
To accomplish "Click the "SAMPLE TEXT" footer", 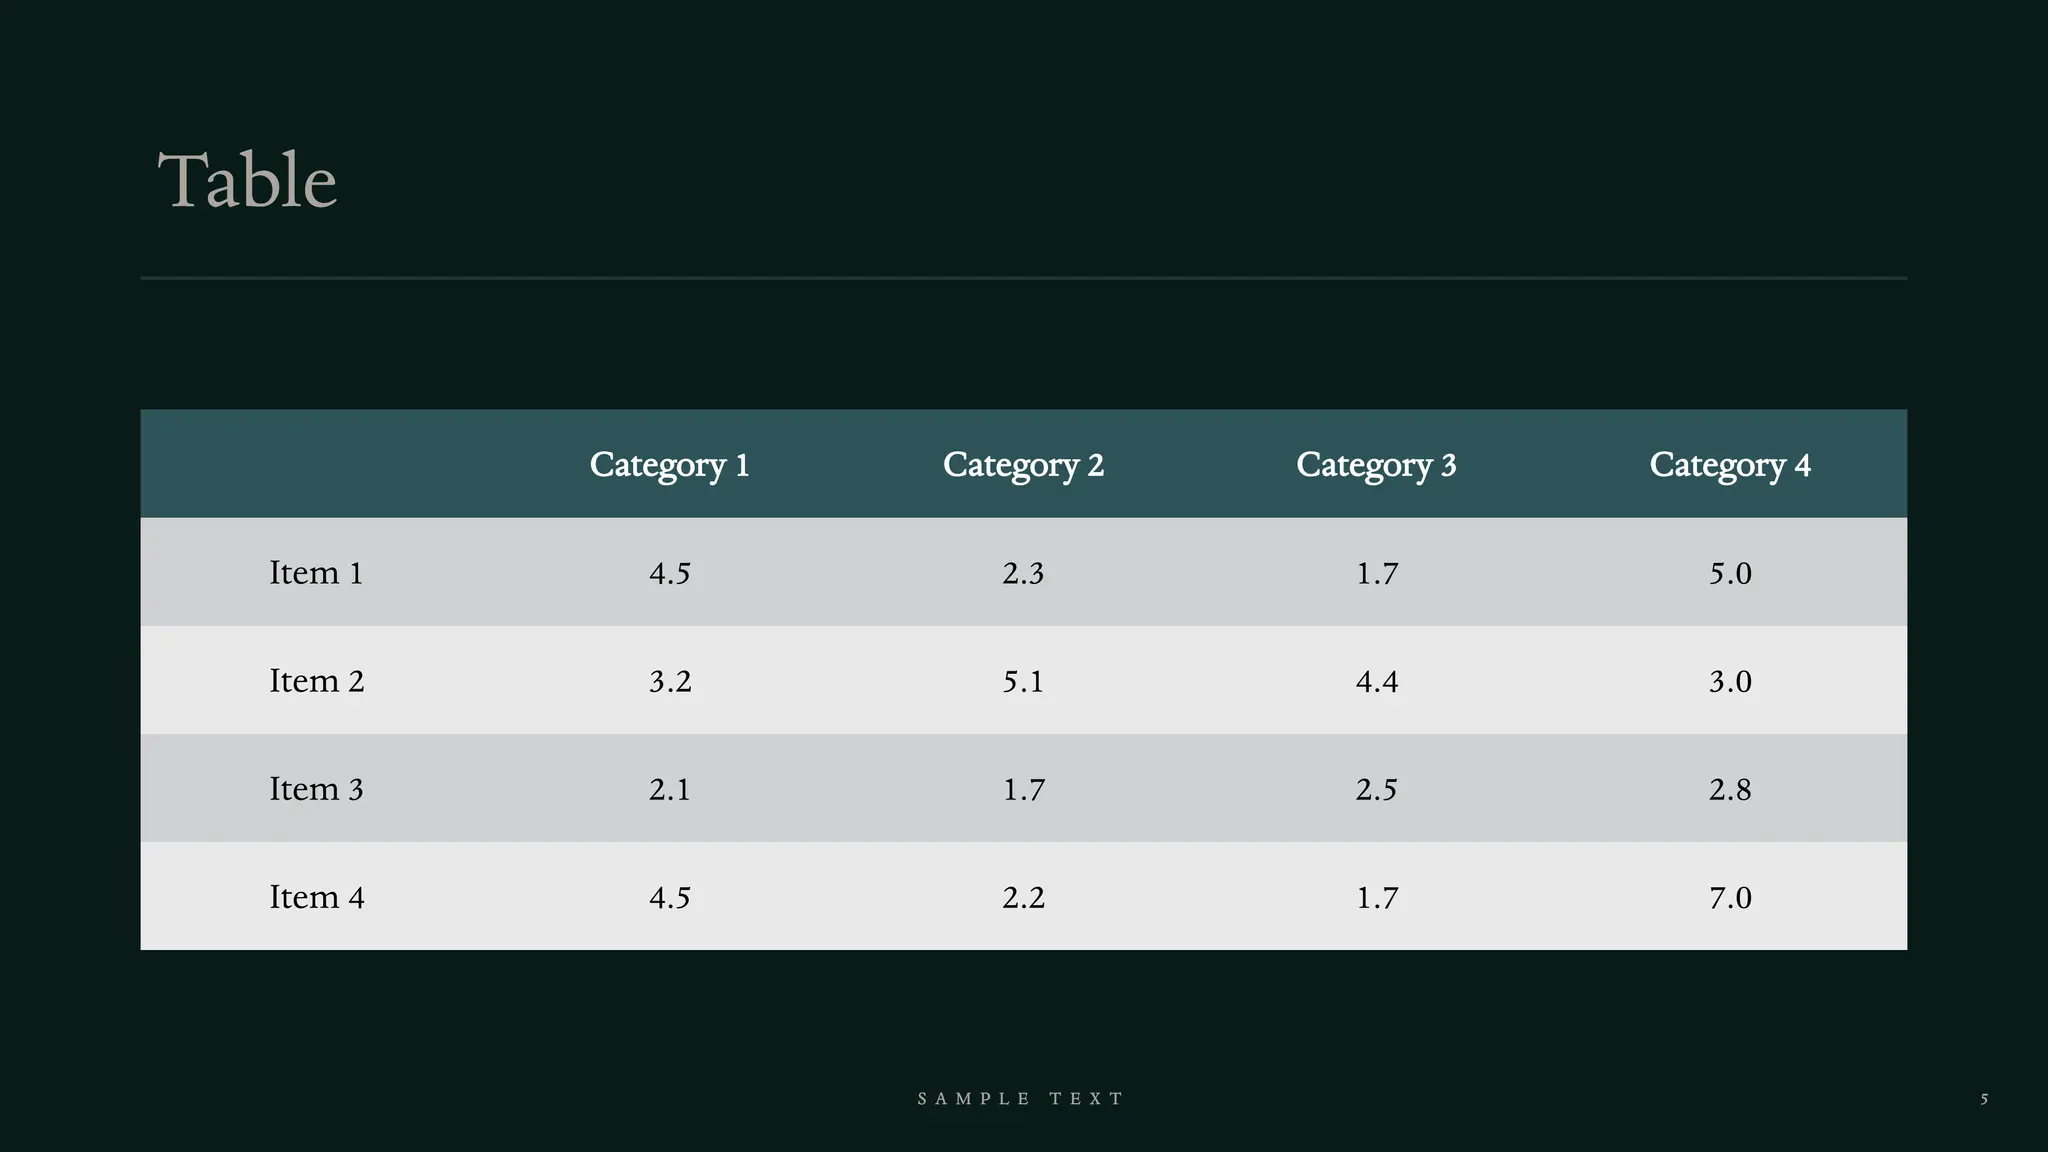I will coord(1021,1099).
